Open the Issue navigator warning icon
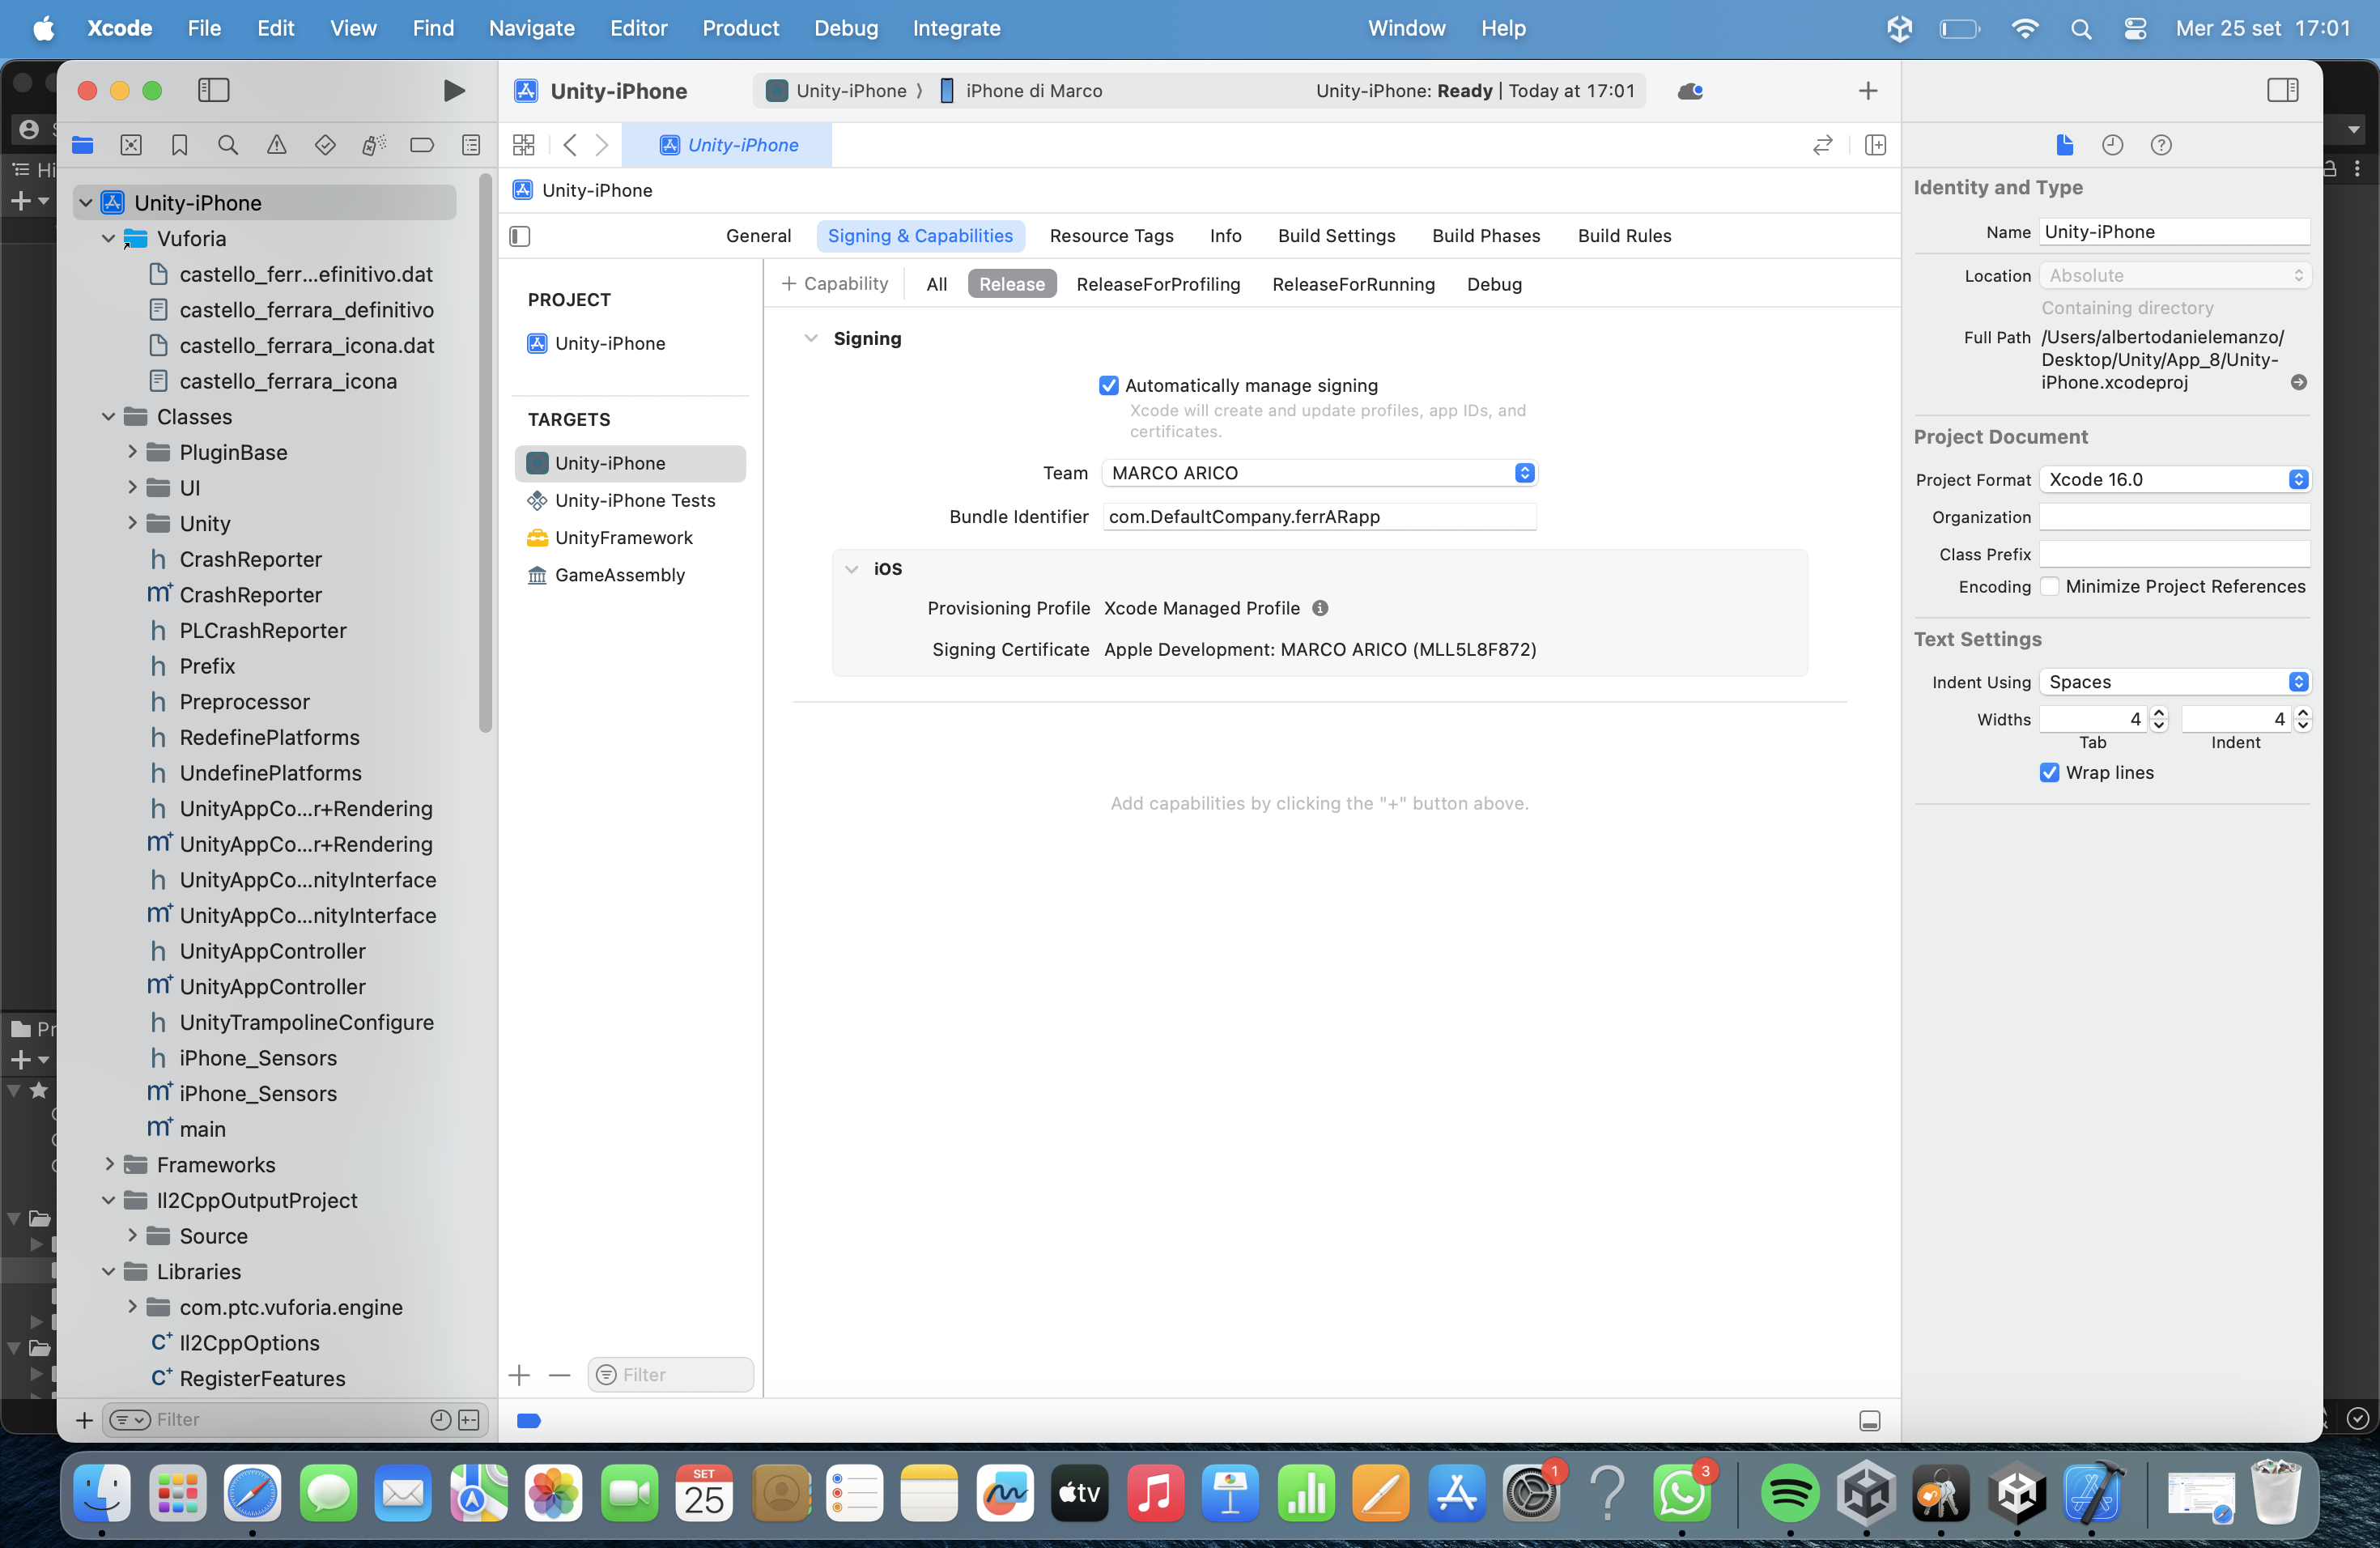This screenshot has height=1548, width=2380. point(277,145)
